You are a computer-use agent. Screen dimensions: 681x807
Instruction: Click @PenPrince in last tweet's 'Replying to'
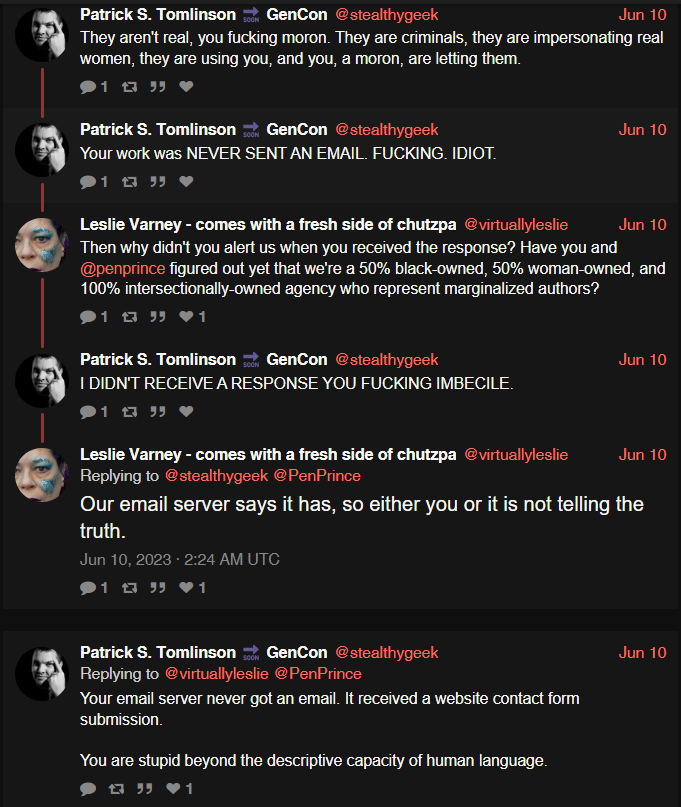318,674
